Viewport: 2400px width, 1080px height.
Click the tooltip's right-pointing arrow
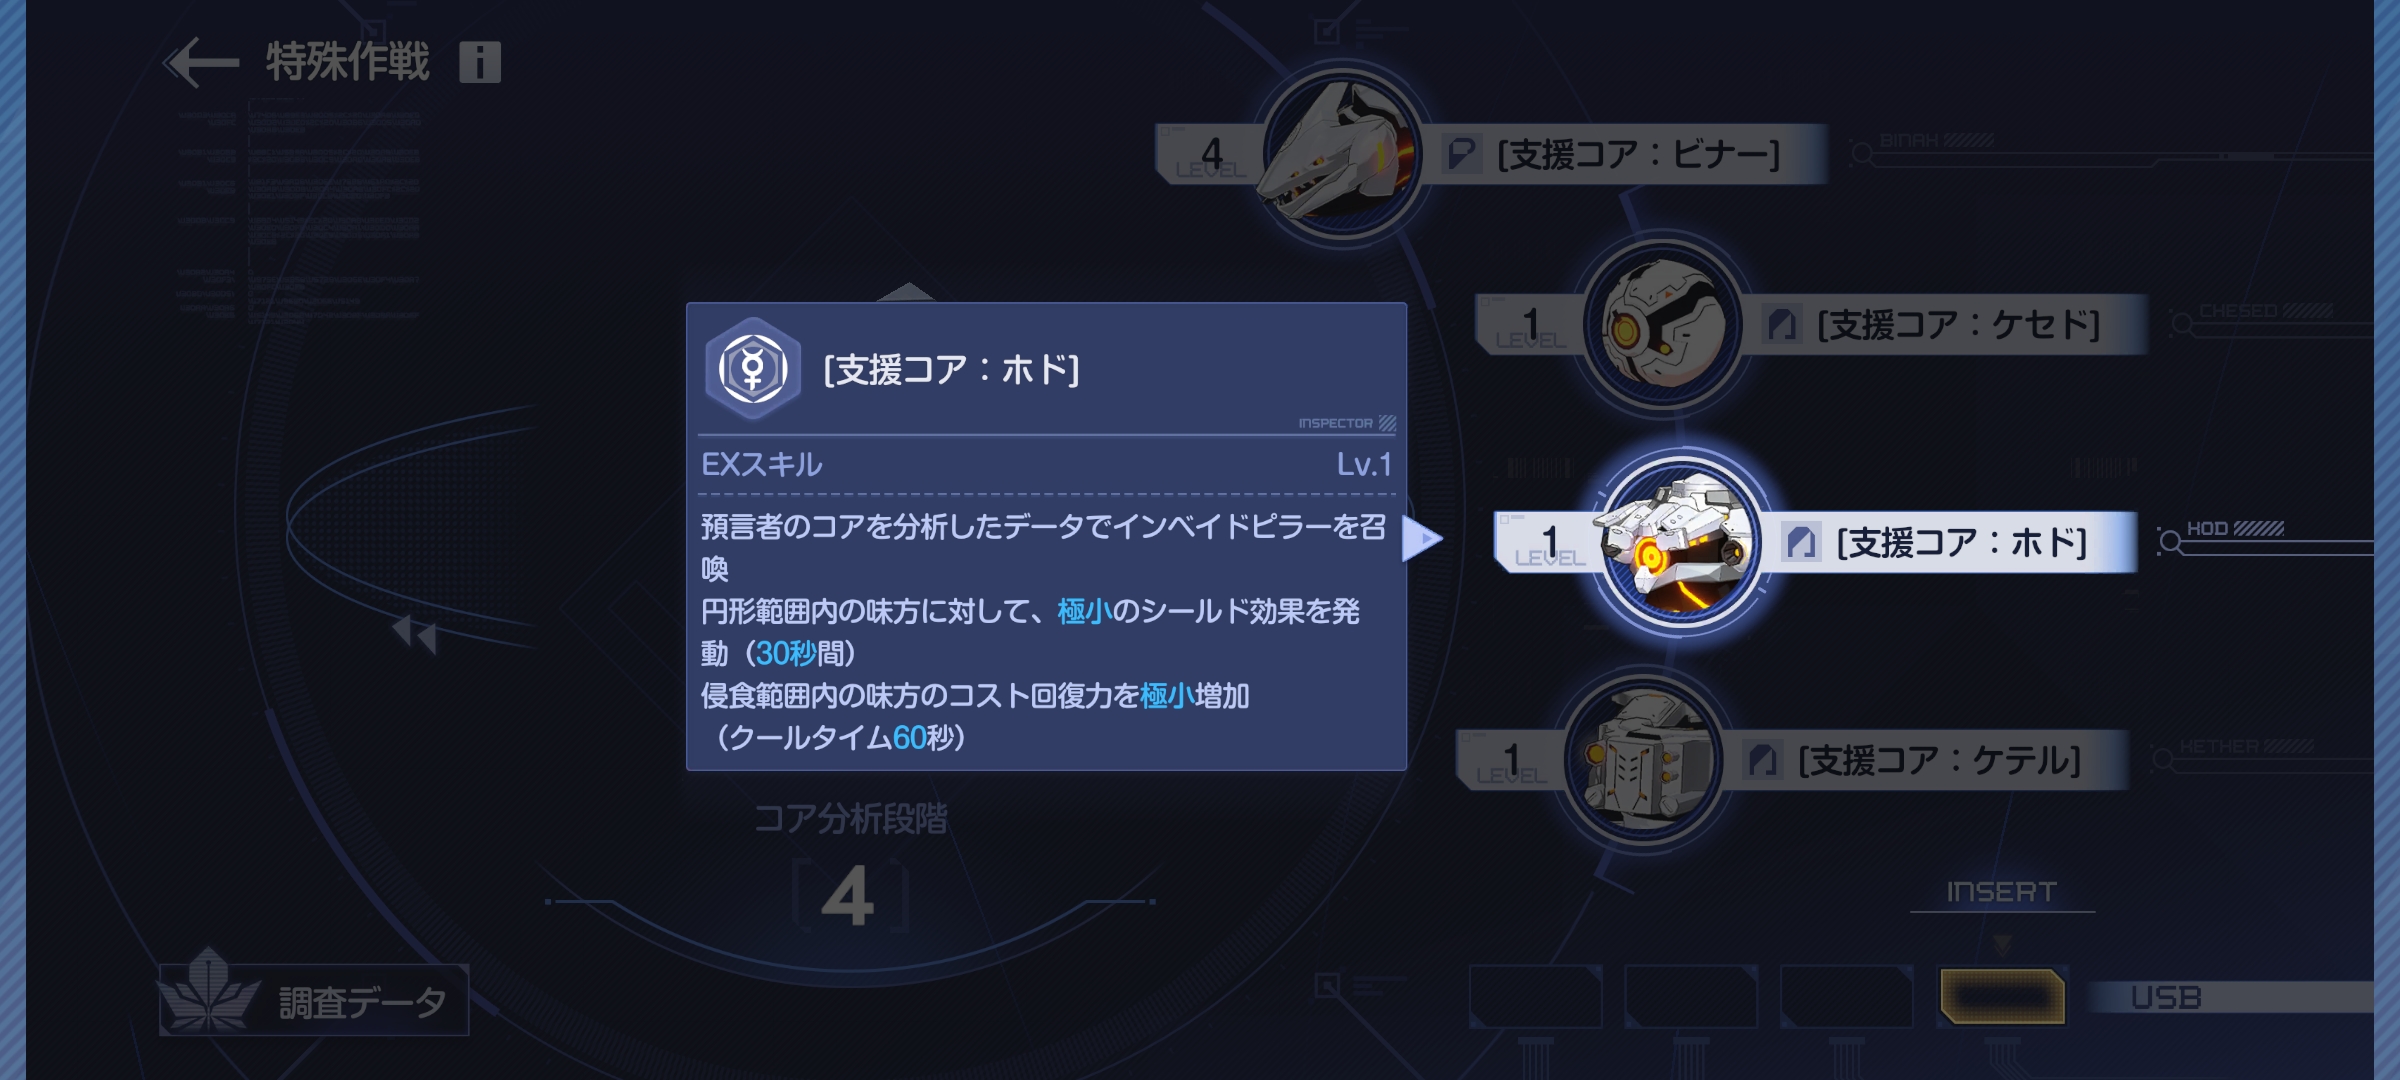1422,539
